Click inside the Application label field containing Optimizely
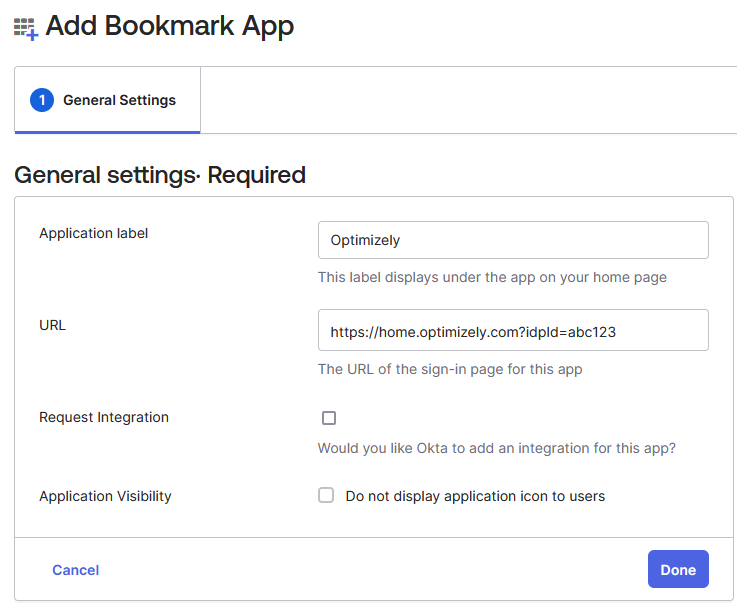The image size is (737, 607). (x=513, y=240)
